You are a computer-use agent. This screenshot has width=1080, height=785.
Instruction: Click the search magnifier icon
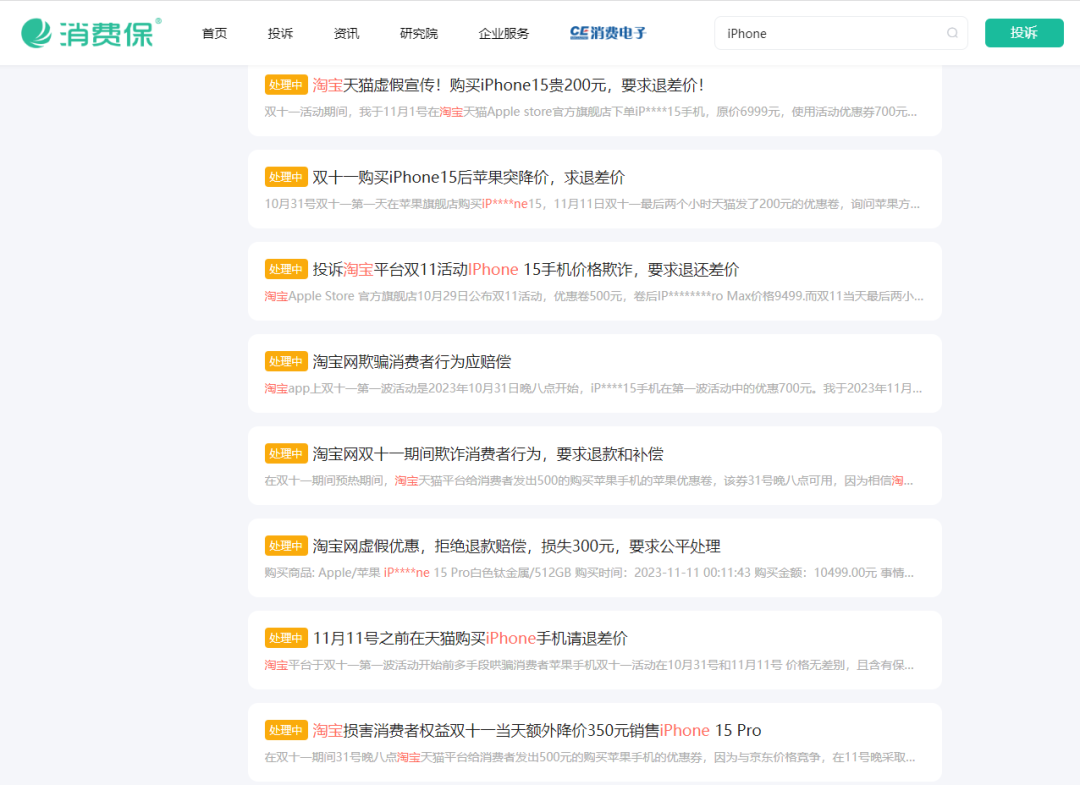pos(952,33)
